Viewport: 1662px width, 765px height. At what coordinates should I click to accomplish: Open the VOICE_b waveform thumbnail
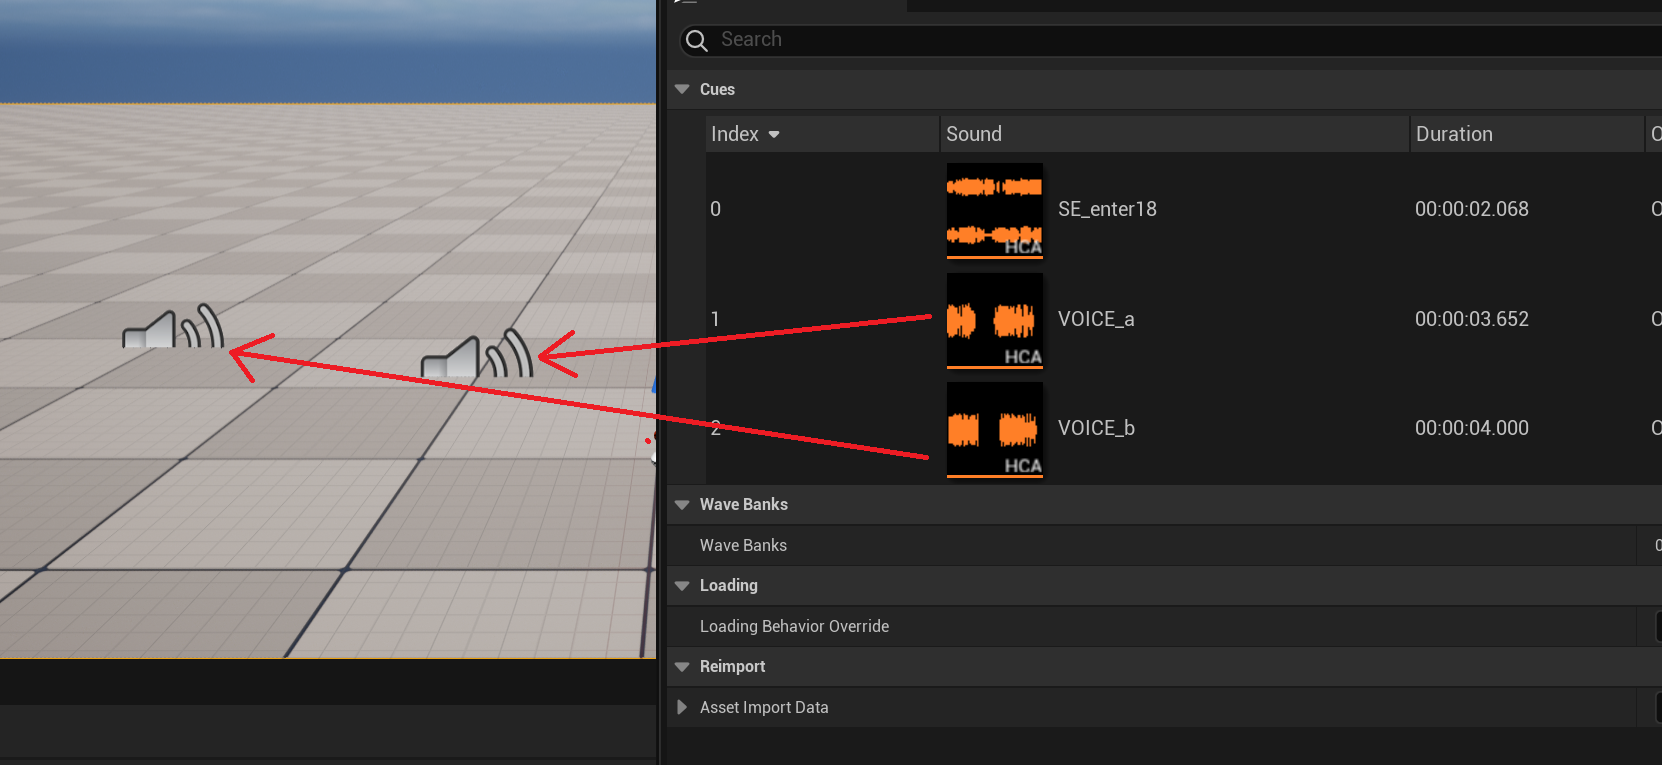tap(994, 429)
